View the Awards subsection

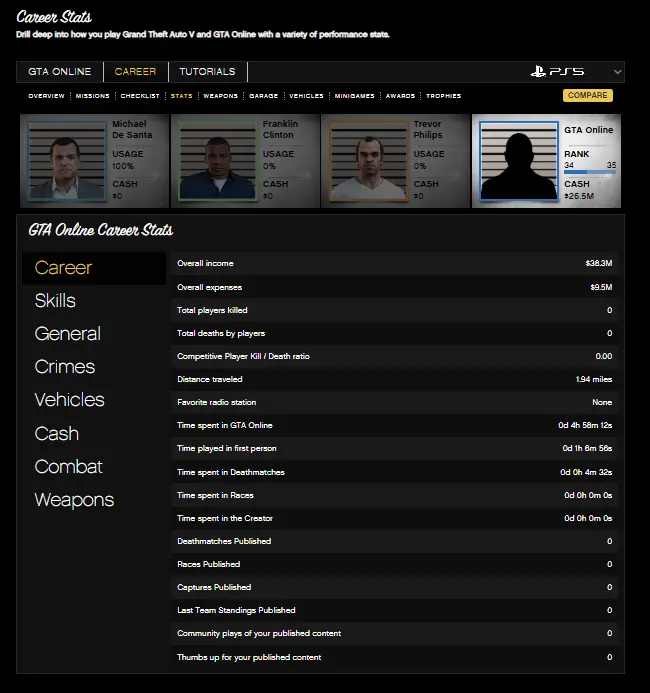click(x=400, y=96)
